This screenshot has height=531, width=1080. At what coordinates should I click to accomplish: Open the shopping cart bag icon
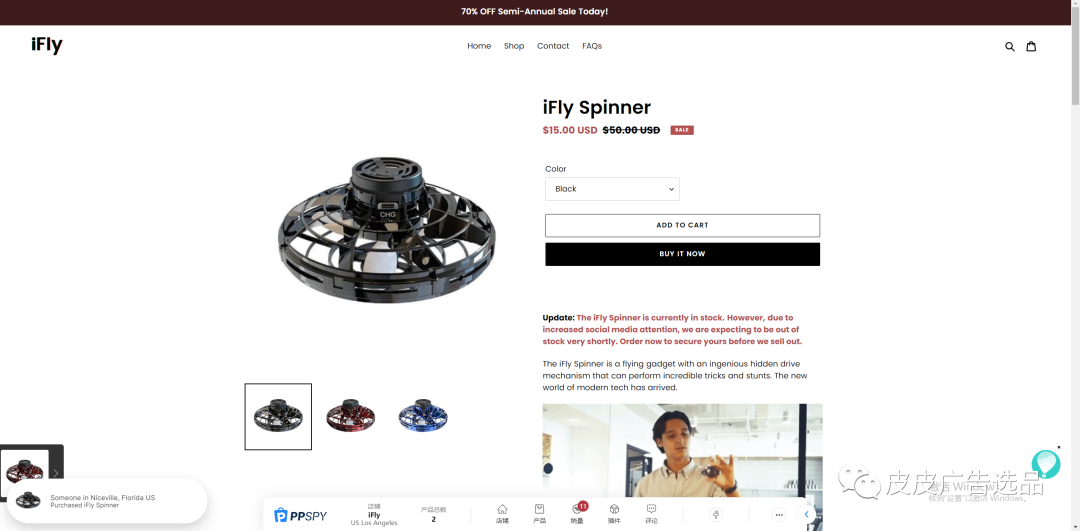point(1031,46)
